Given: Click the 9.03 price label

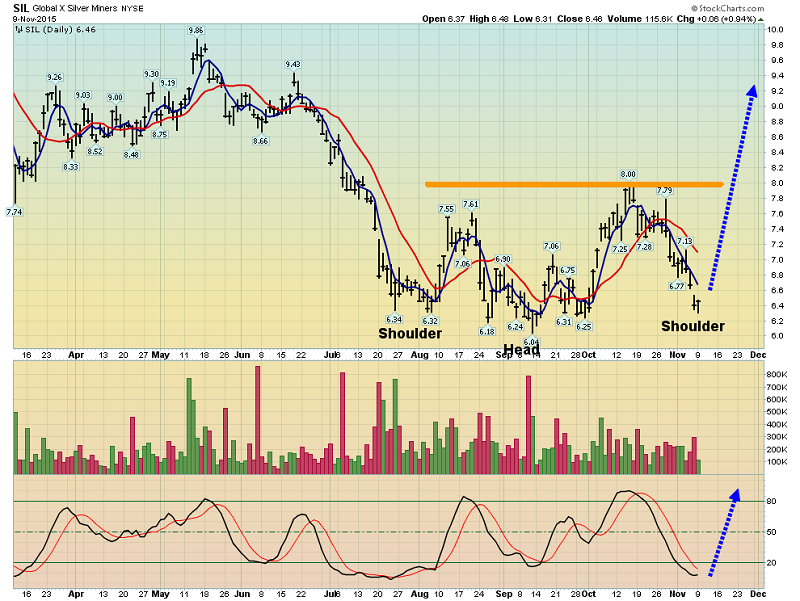Looking at the screenshot, I should point(83,95).
